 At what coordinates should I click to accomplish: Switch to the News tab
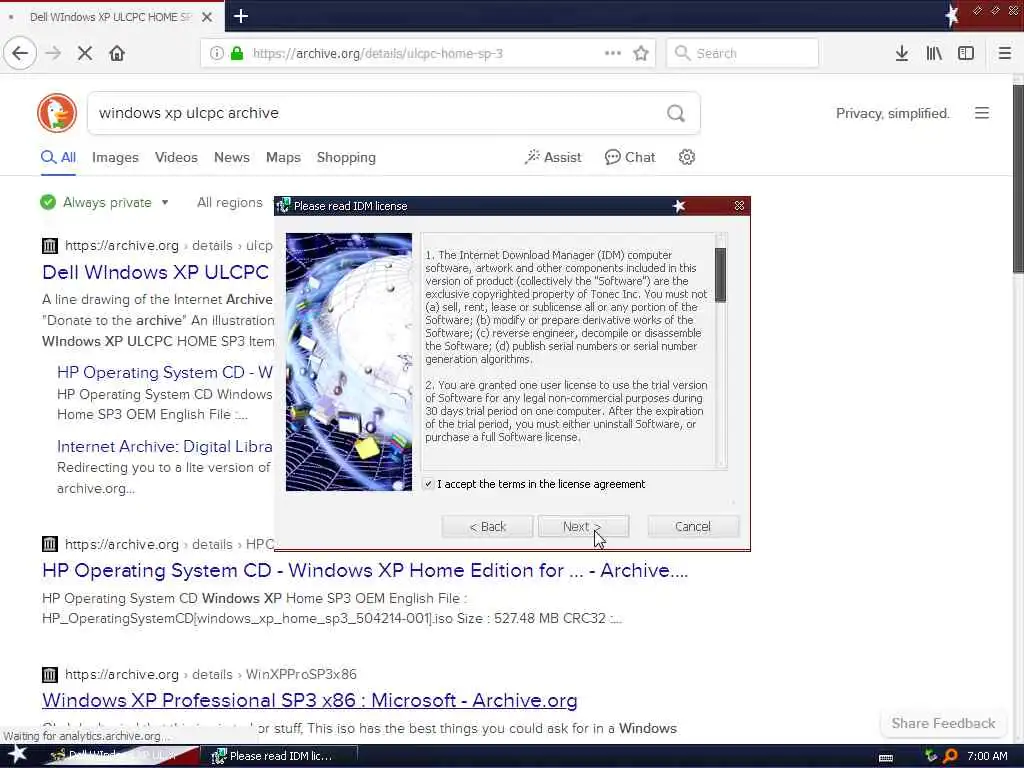point(232,157)
